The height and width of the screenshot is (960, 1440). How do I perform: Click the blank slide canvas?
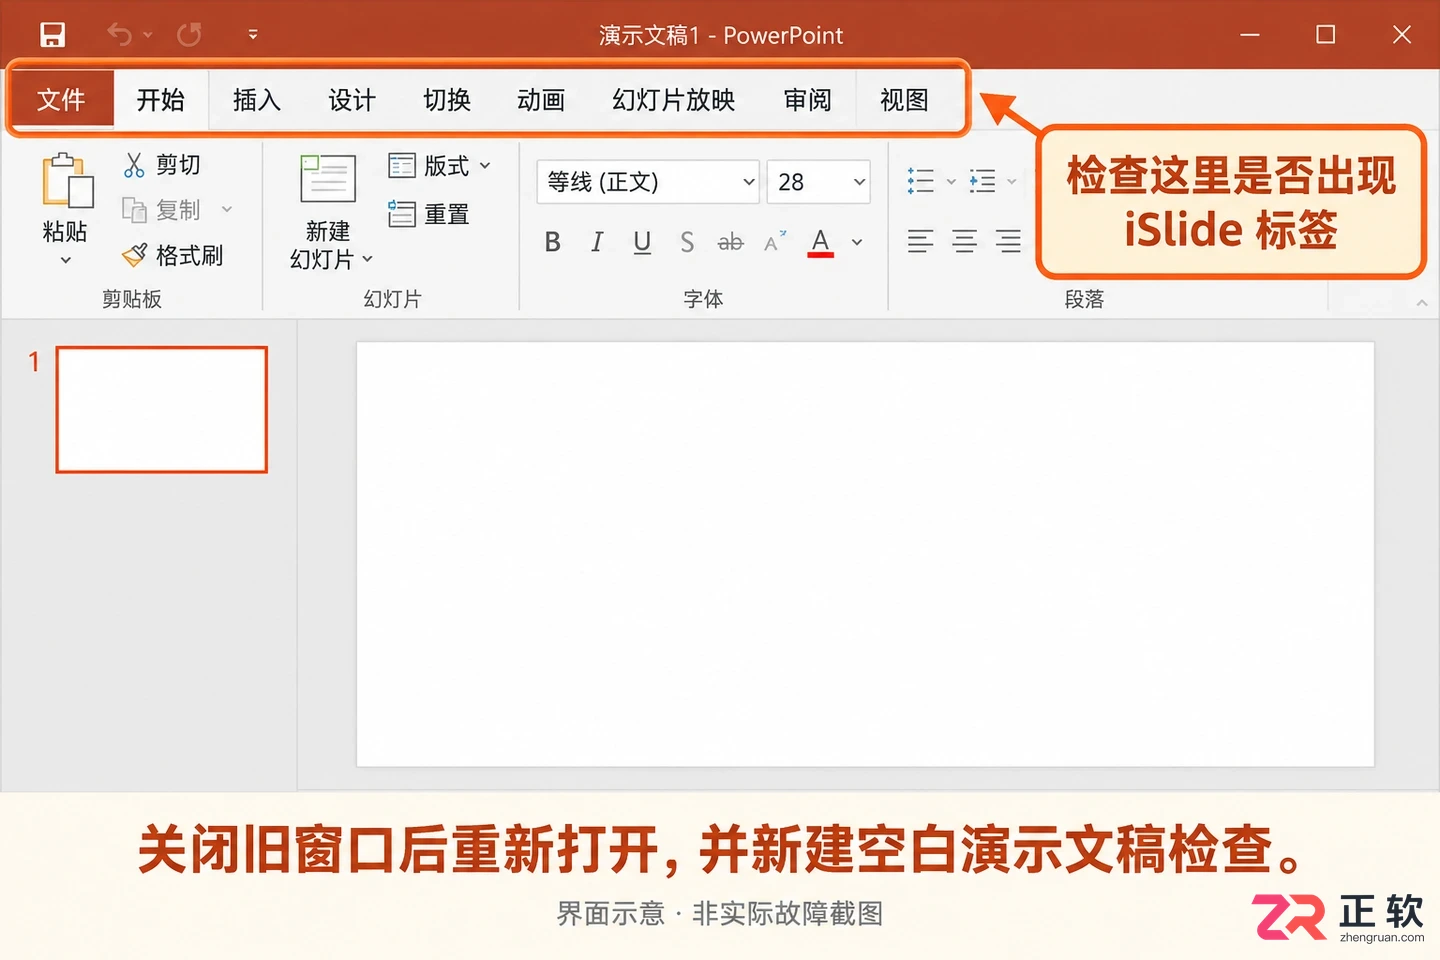click(865, 555)
